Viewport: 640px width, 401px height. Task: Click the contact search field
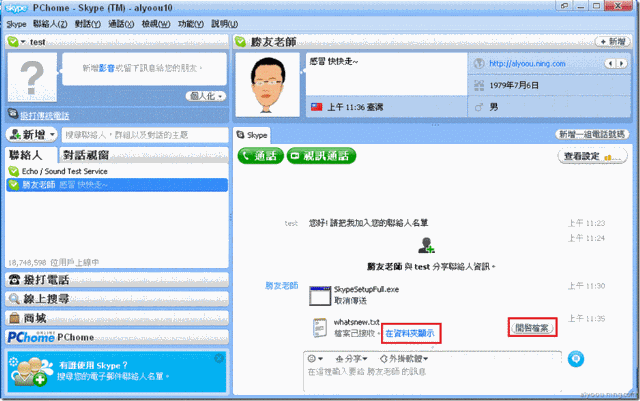click(145, 135)
